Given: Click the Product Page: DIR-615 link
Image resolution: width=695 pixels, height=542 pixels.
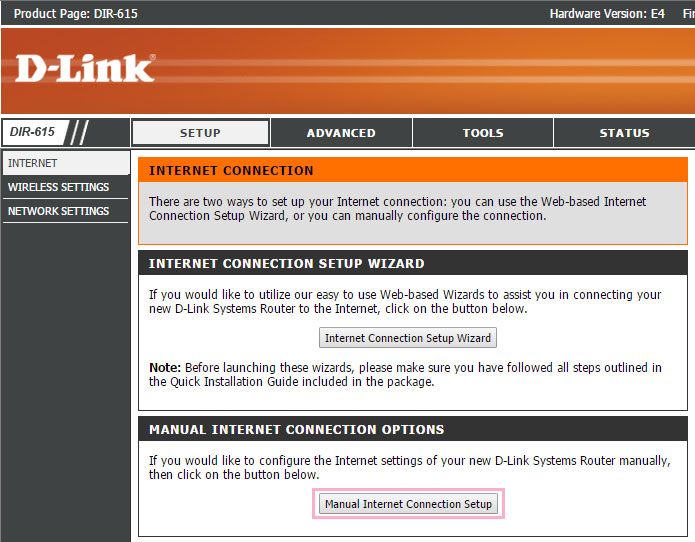Looking at the screenshot, I should click(x=75, y=13).
